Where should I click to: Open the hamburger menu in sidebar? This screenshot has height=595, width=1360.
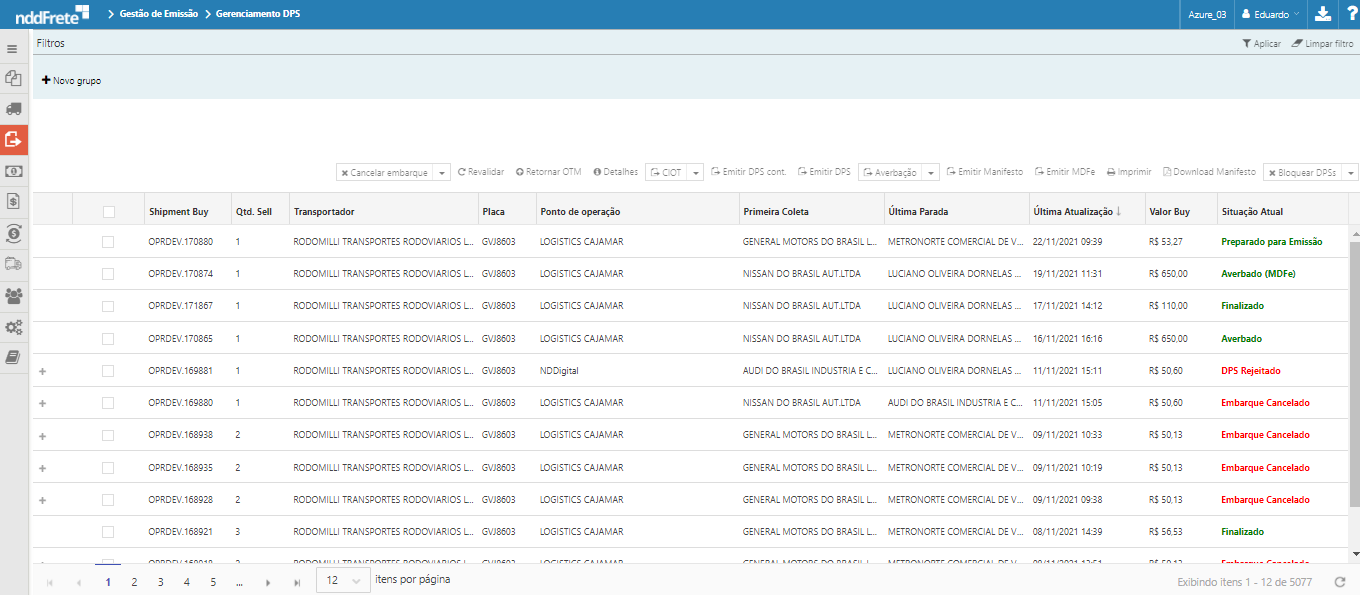click(13, 48)
